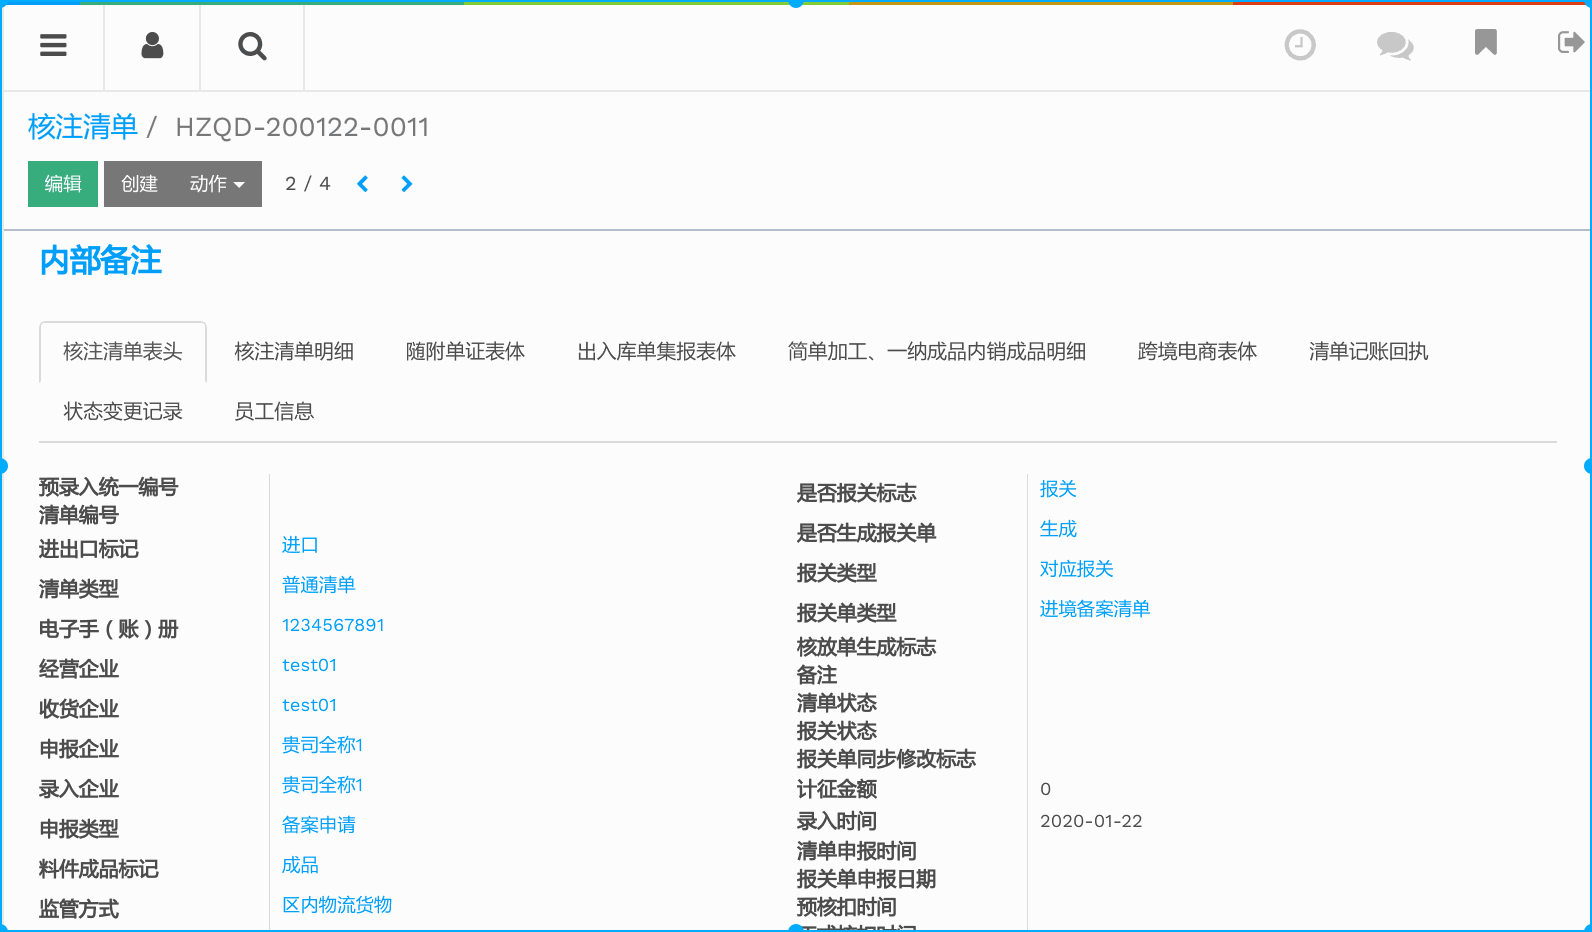Screen dimensions: 1592x932
Task: Open the search magnifier icon
Action: tap(252, 46)
